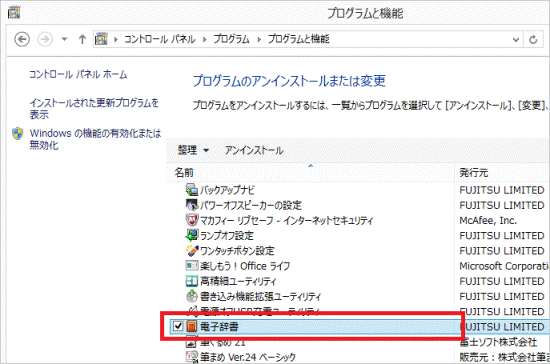Open コントロール パネル ホーム link
This screenshot has width=550, height=364.
point(78,74)
